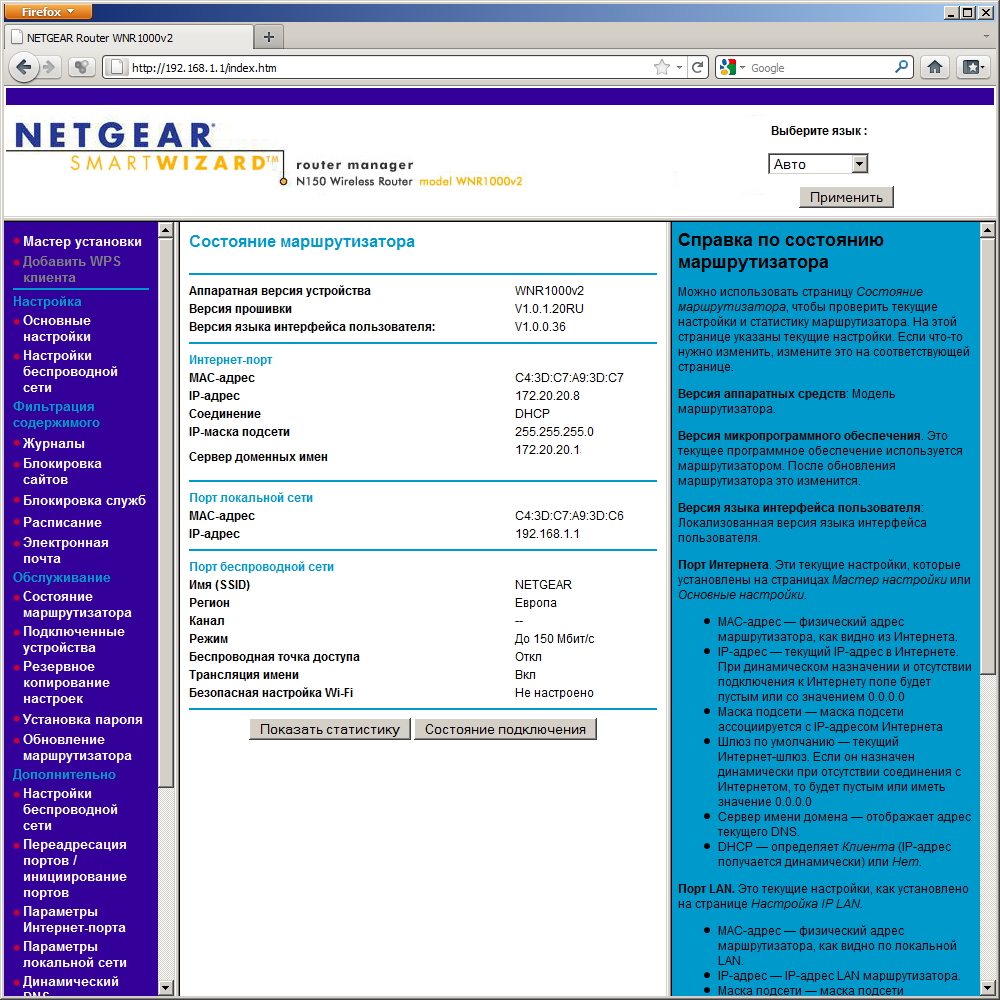Open Подключенные устройства link

[73, 640]
